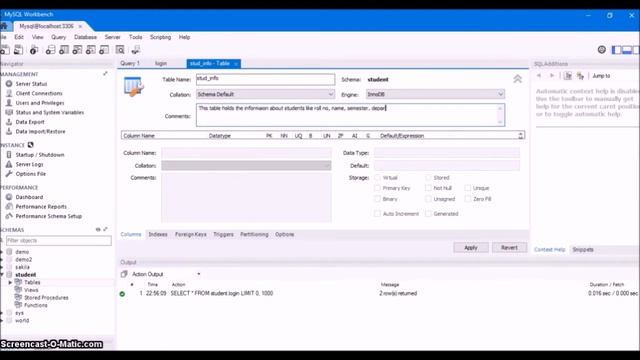Click in the table Comments text area

click(350, 115)
